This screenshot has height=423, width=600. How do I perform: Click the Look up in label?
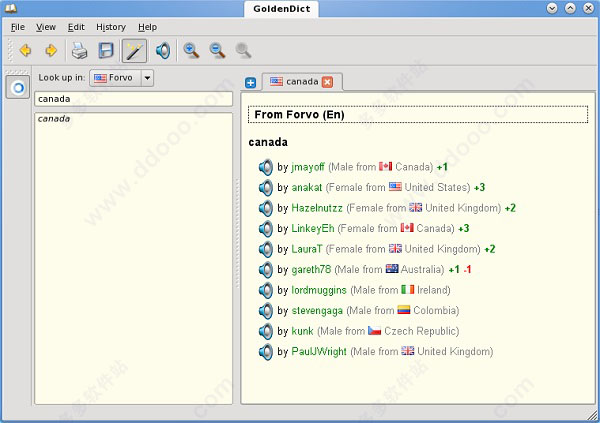62,78
